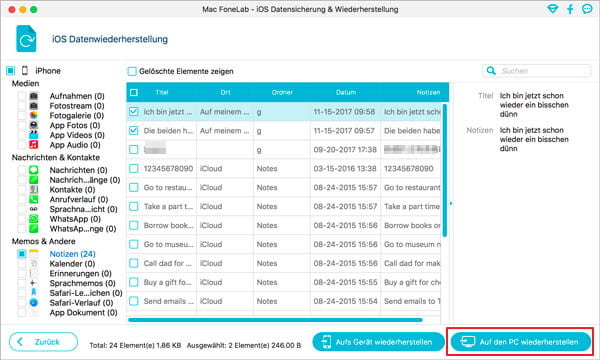Open the Facebook icon in title bar
Screen dimensions: 600x360
tap(570, 9)
